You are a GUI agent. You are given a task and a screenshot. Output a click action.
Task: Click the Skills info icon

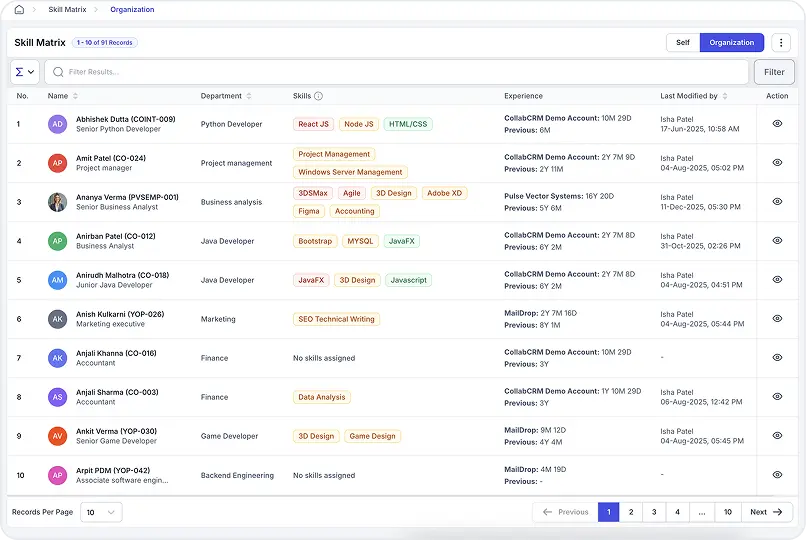(318, 96)
